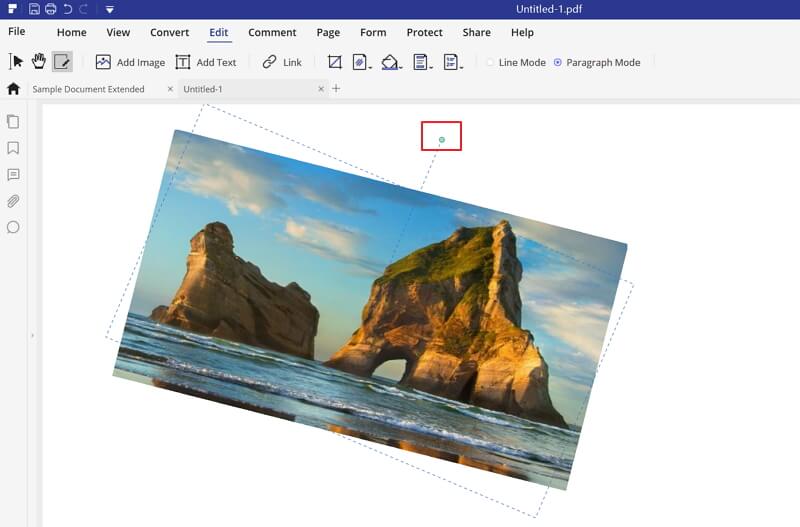Switch to Sample Document Extended tab
The image size is (800, 527).
coord(88,89)
